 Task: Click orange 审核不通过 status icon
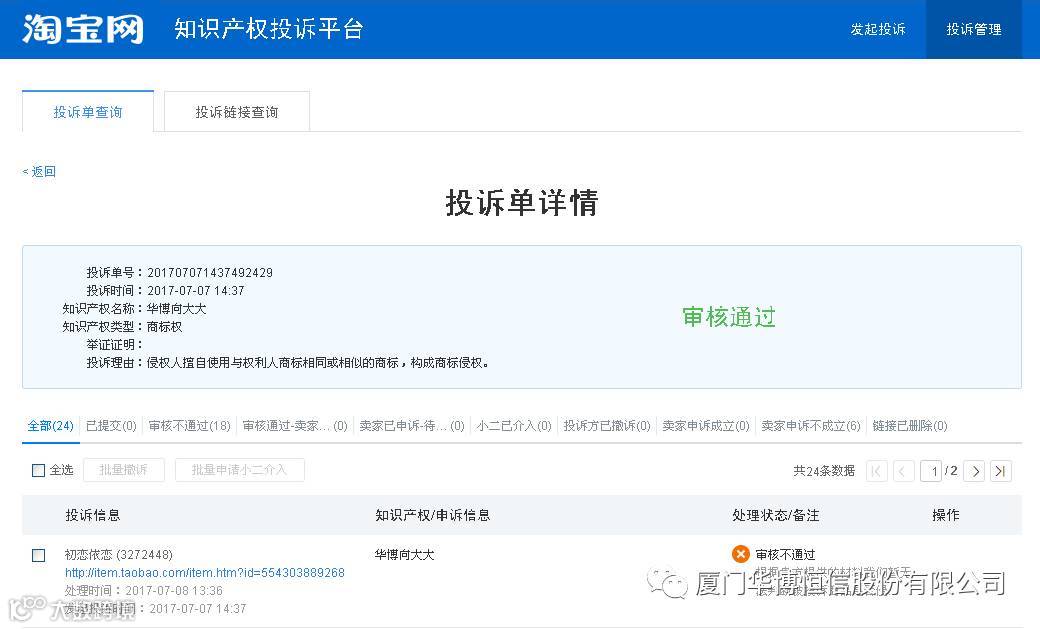(740, 554)
